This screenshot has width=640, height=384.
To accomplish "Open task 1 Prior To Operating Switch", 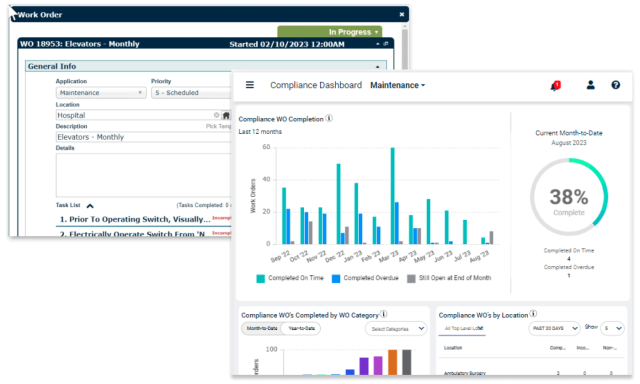I will click(135, 220).
